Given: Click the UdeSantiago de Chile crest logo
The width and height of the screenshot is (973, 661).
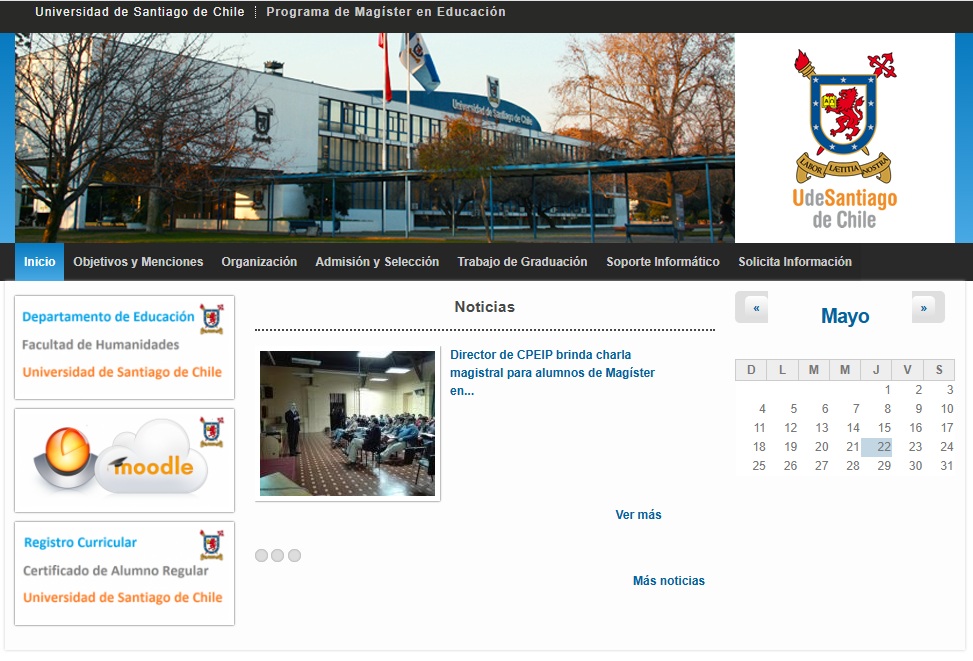Looking at the screenshot, I should (845, 138).
